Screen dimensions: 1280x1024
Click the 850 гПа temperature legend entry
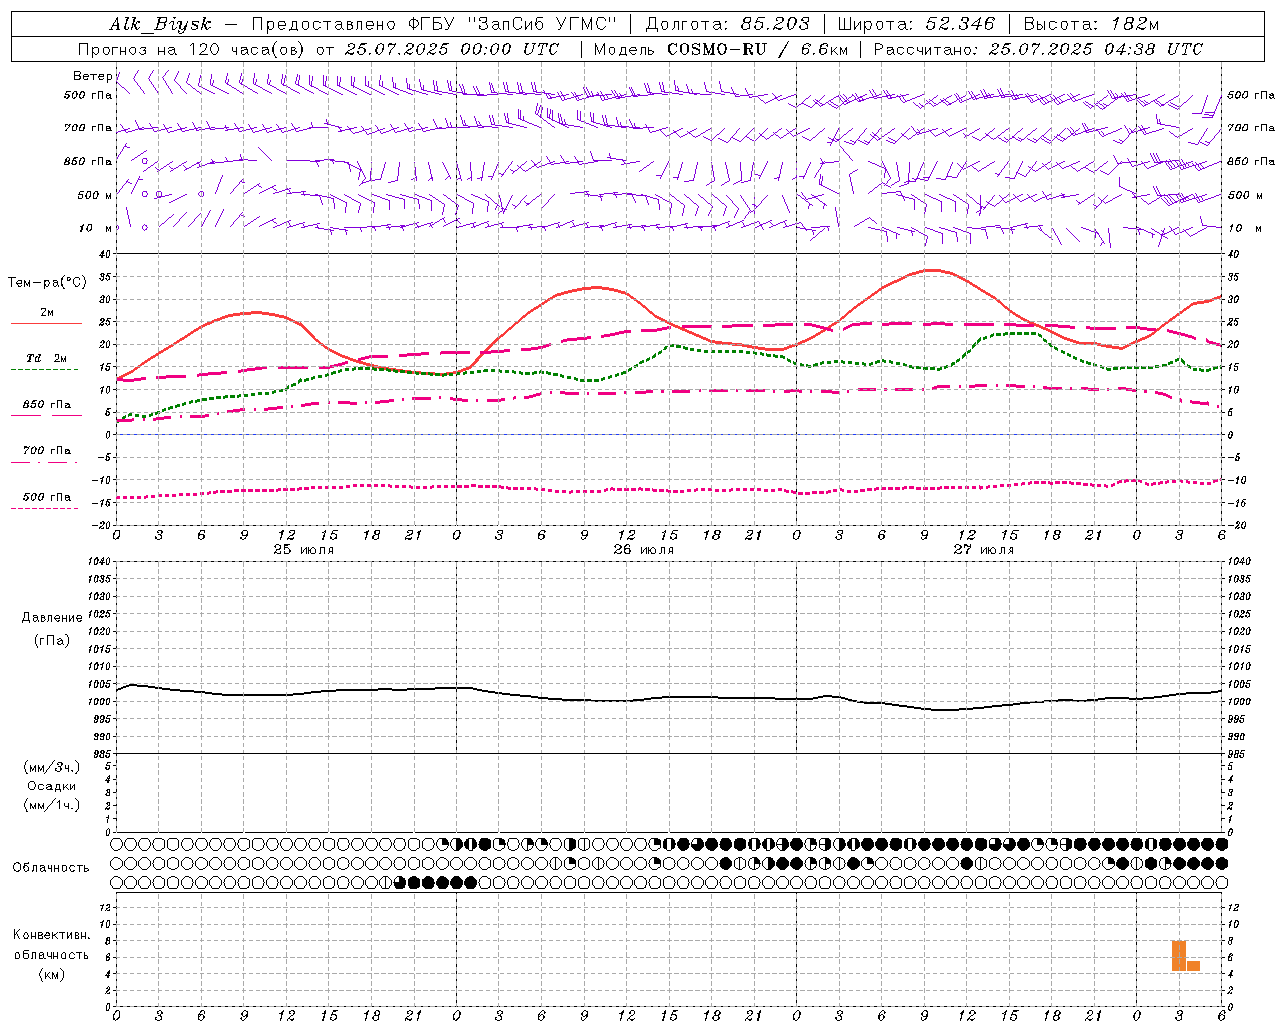pos(47,405)
